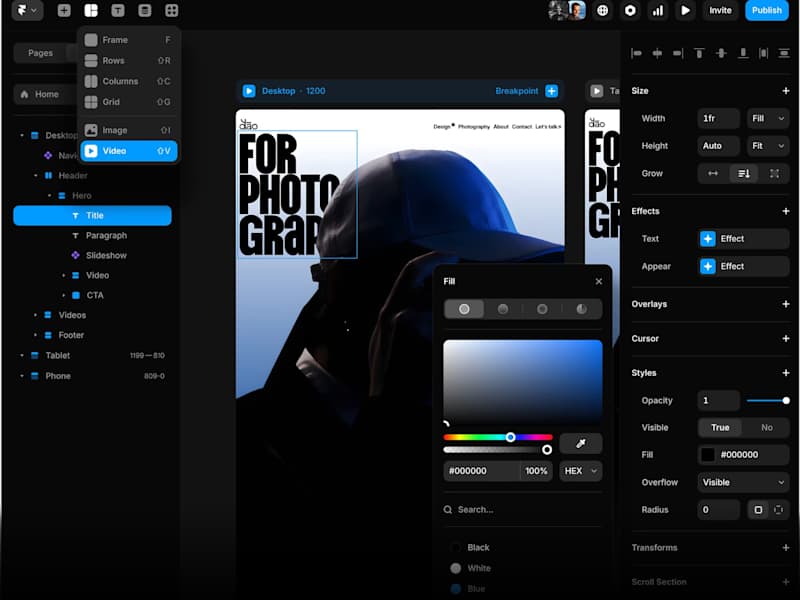Select the Solid fill type
Image resolution: width=800 pixels, height=600 pixels.
coord(464,309)
